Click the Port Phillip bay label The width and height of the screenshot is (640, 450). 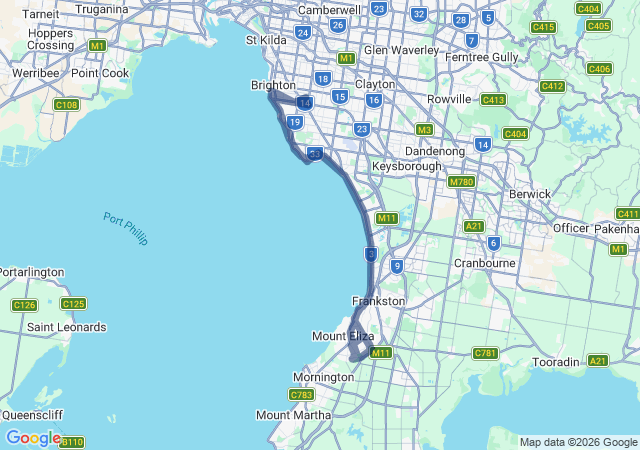[x=126, y=228]
